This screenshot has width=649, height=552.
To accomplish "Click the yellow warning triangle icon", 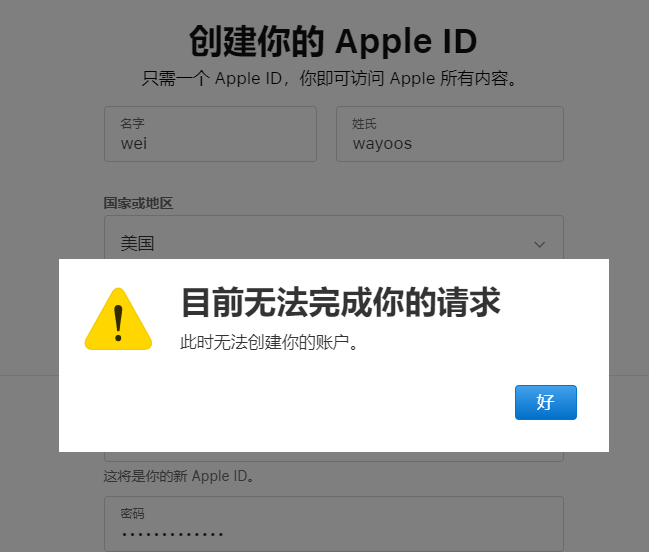I will tap(118, 319).
